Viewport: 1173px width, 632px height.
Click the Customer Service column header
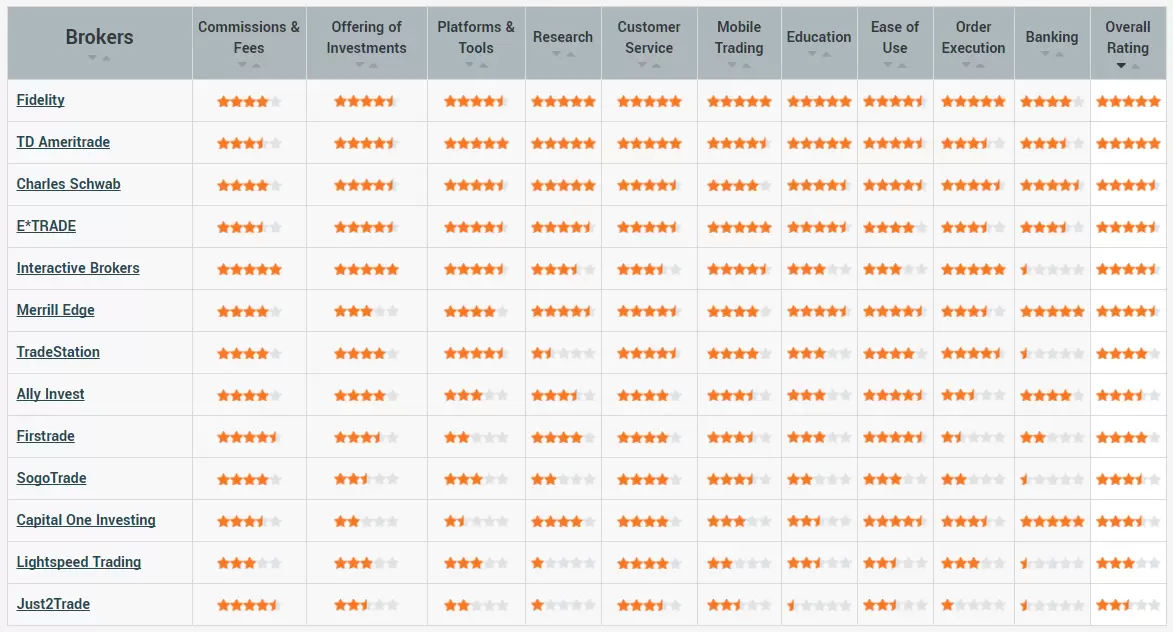[x=649, y=37]
